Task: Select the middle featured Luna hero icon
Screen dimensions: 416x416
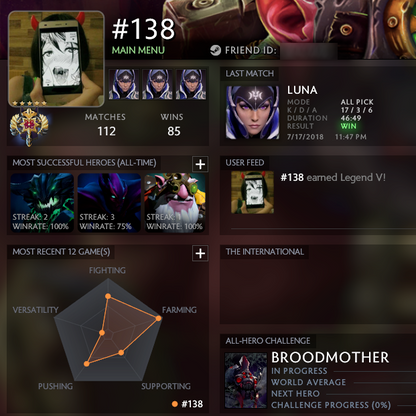Action: pyautogui.click(x=157, y=84)
